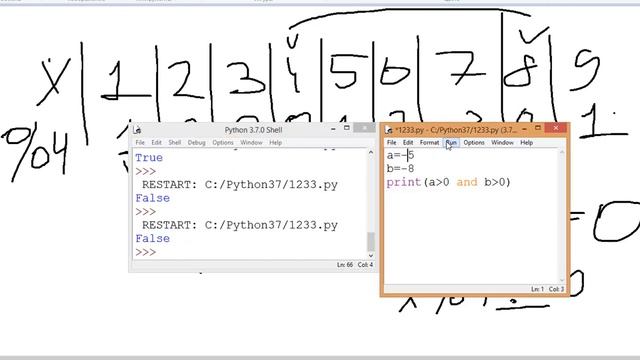This screenshot has height=360, width=640.
Task: Click the last 'False' output in Shell
Action: pyautogui.click(x=153, y=238)
